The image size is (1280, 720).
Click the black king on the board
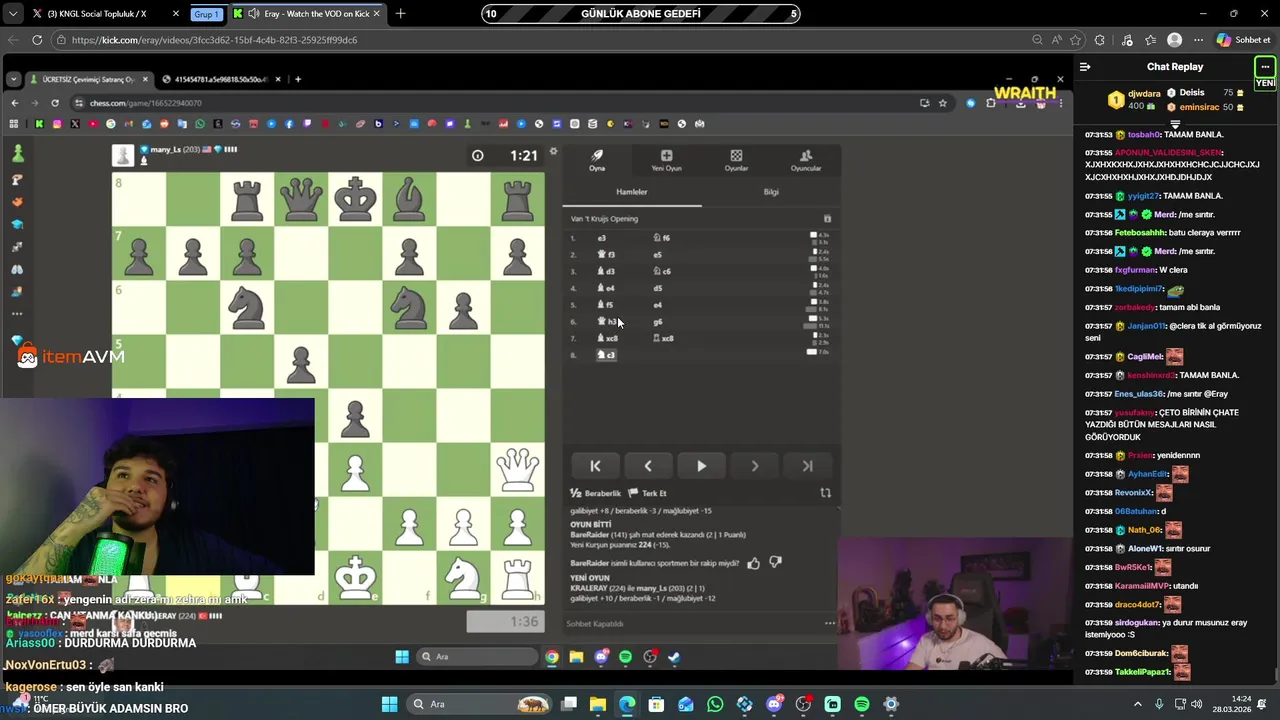(x=355, y=200)
